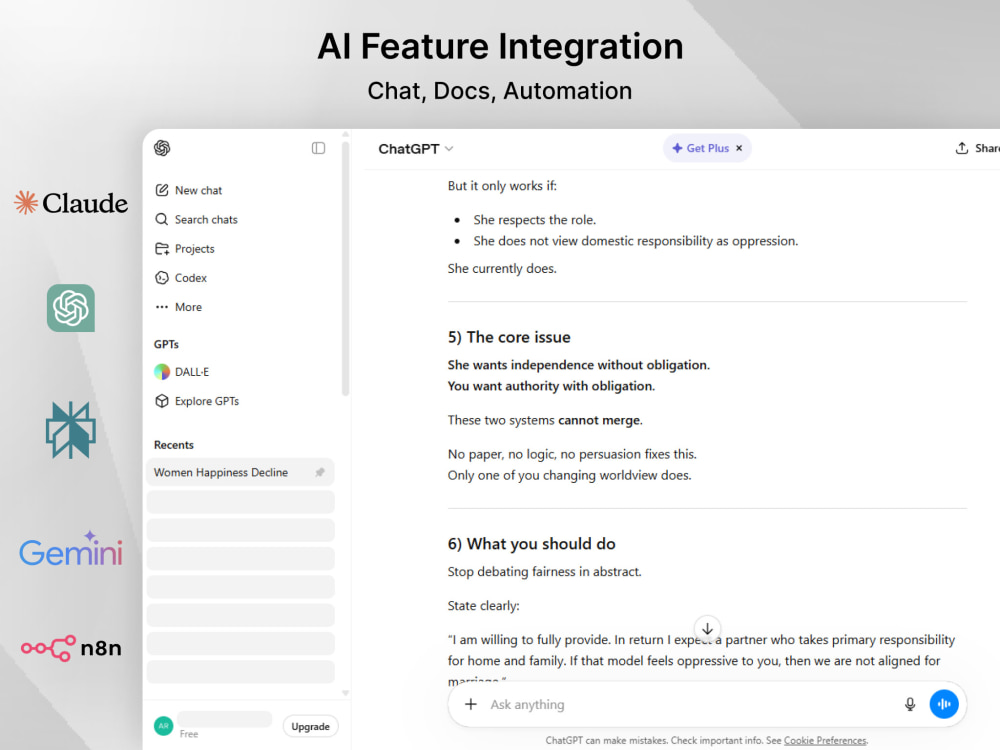The image size is (1000, 750).
Task: Click the ChatGPT logo in the sidebar header
Action: (162, 148)
